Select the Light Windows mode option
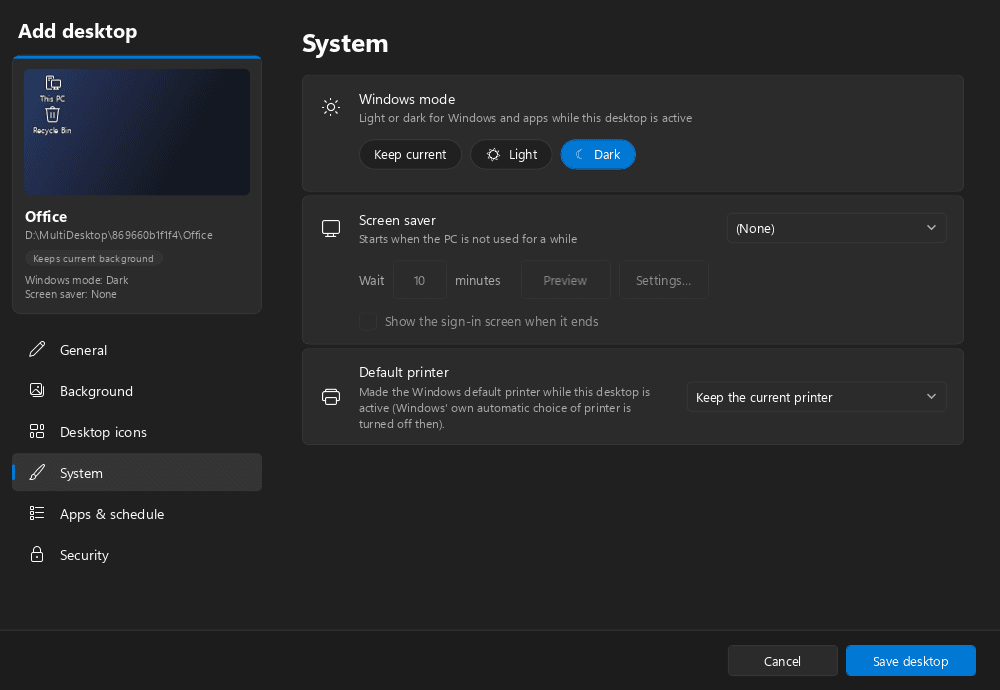Viewport: 1000px width, 690px height. tap(511, 154)
